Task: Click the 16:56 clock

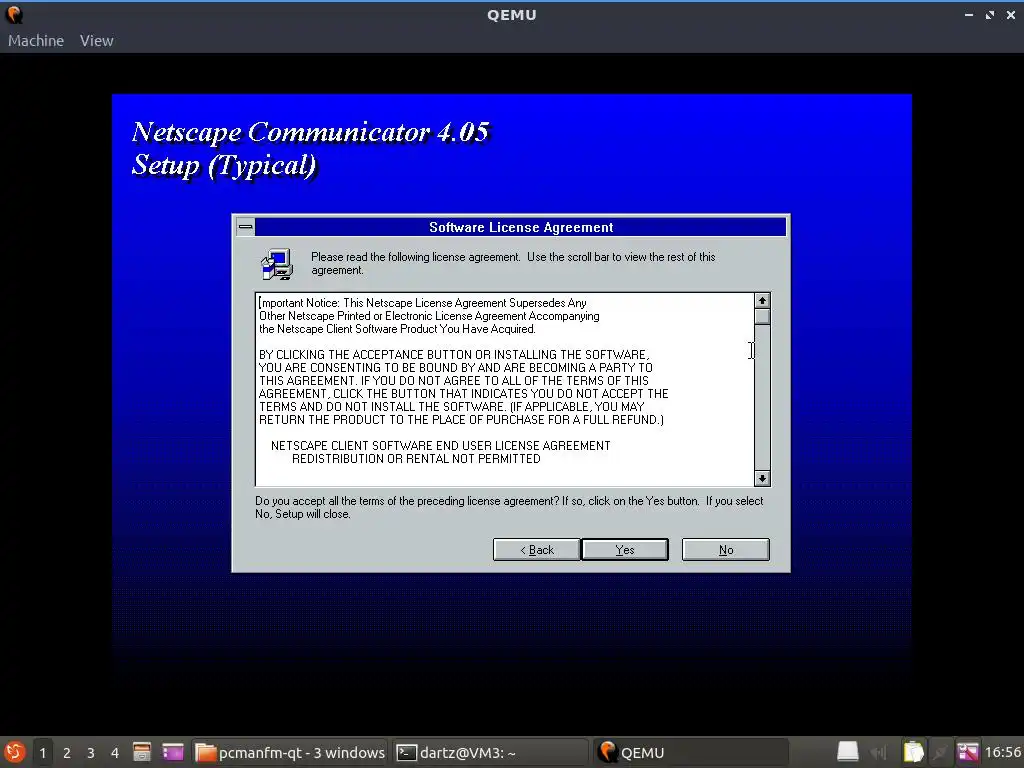Action: (x=1002, y=753)
